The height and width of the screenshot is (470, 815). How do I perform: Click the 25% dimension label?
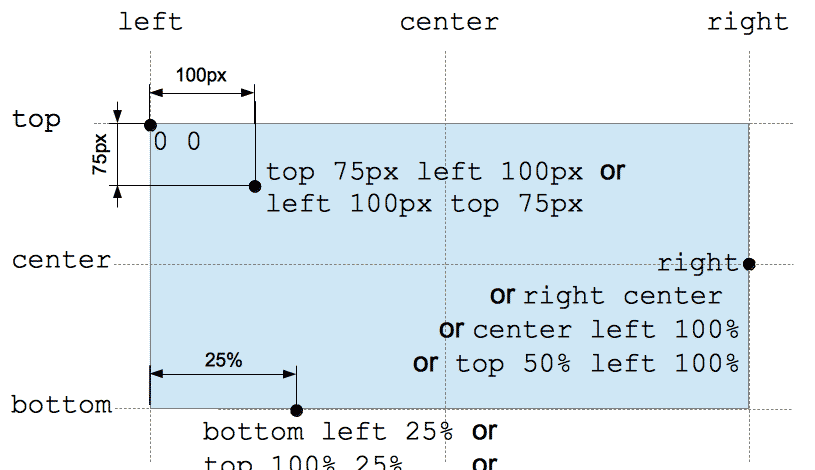pos(224,360)
